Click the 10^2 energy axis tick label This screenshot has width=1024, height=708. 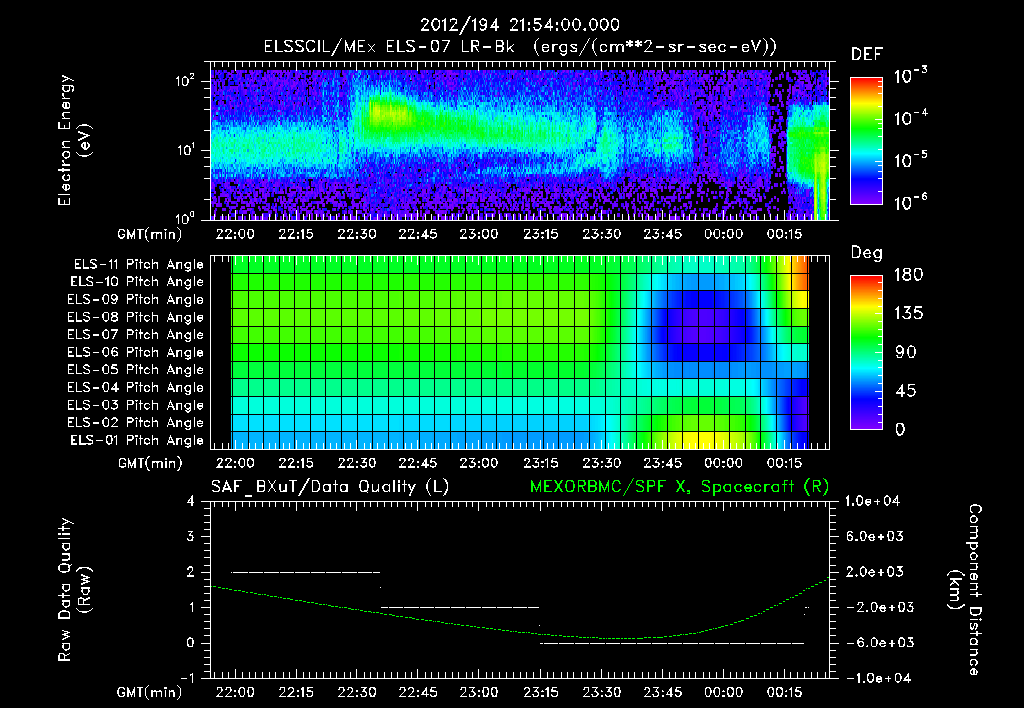186,82
